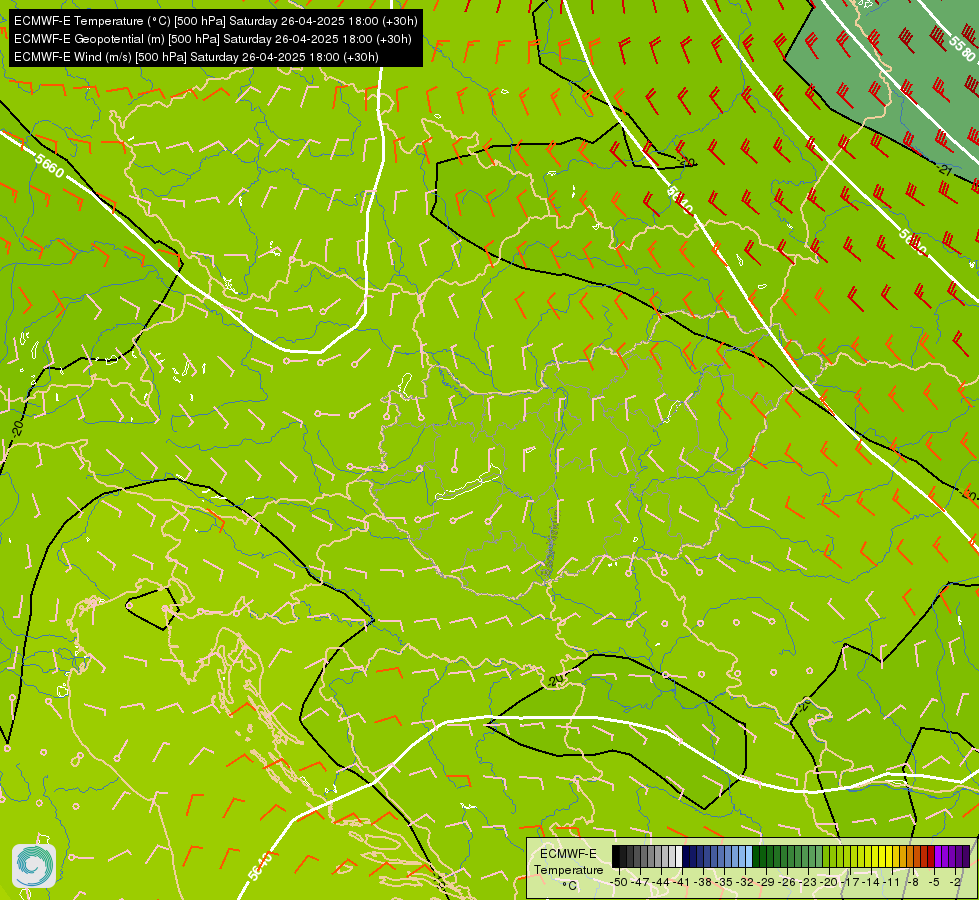Click the -21 isotherm contour label
979x900 pixels.
(x=944, y=169)
